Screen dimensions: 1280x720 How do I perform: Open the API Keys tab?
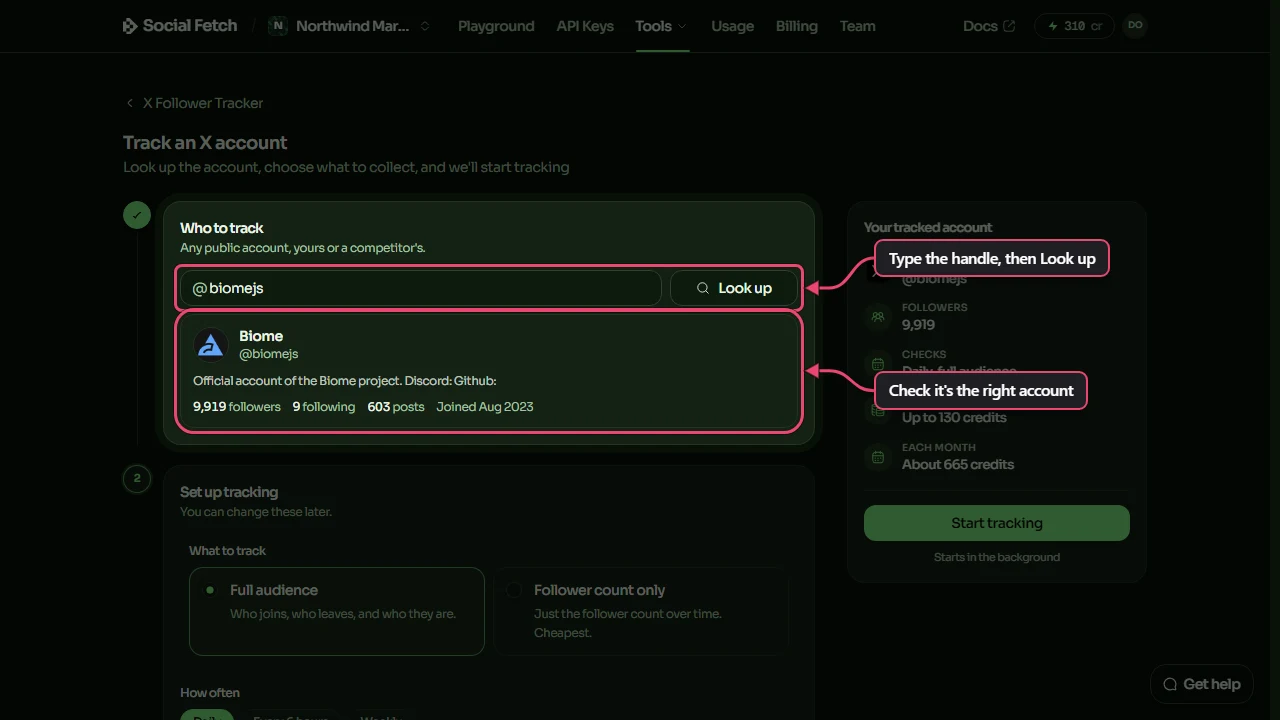pos(585,26)
